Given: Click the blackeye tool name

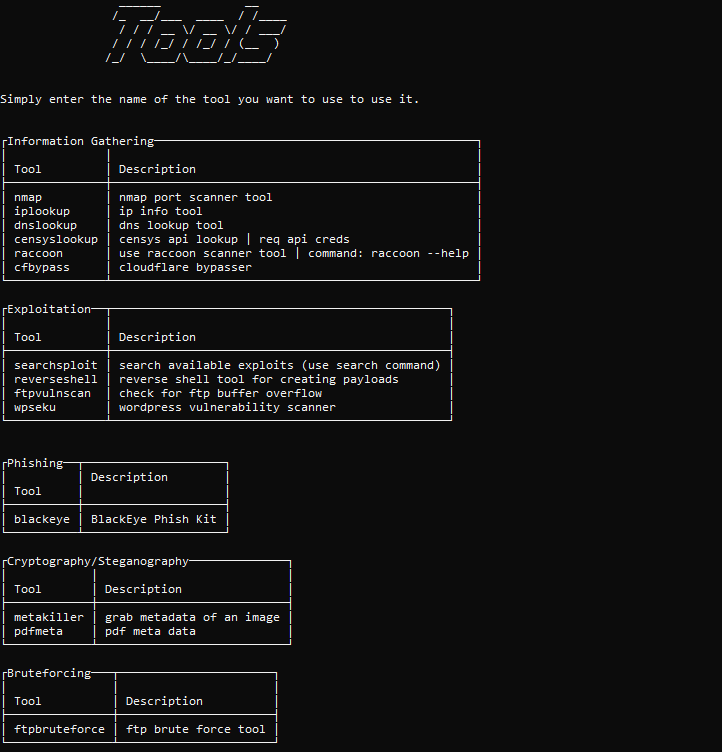Looking at the screenshot, I should coord(42,520).
